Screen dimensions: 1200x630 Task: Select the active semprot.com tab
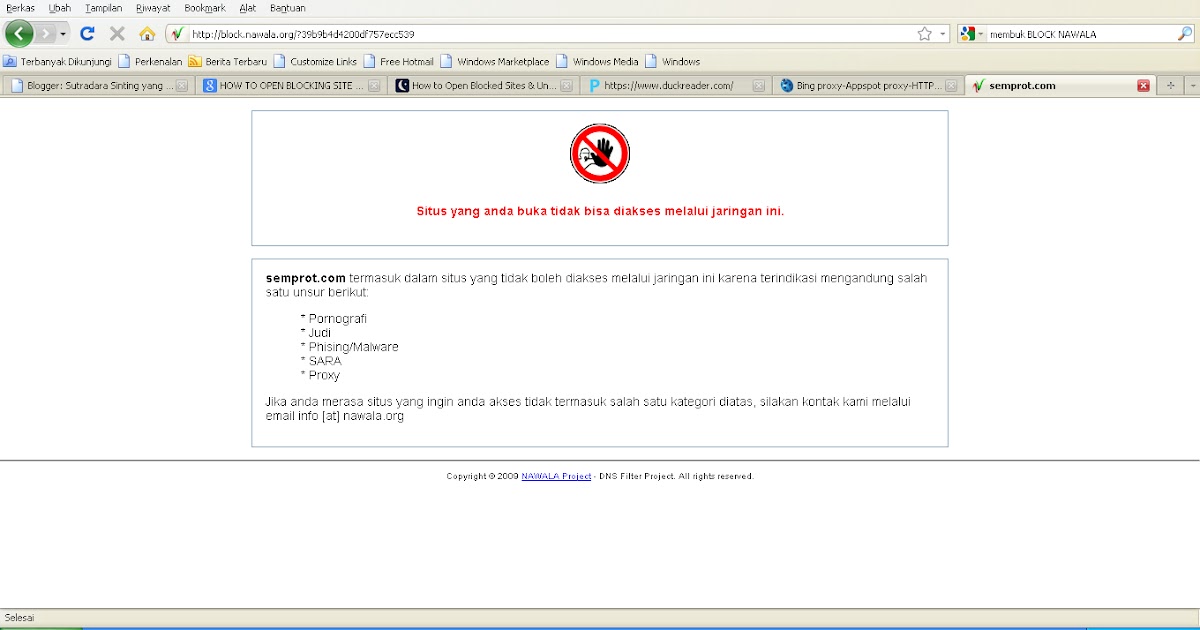coord(1060,86)
